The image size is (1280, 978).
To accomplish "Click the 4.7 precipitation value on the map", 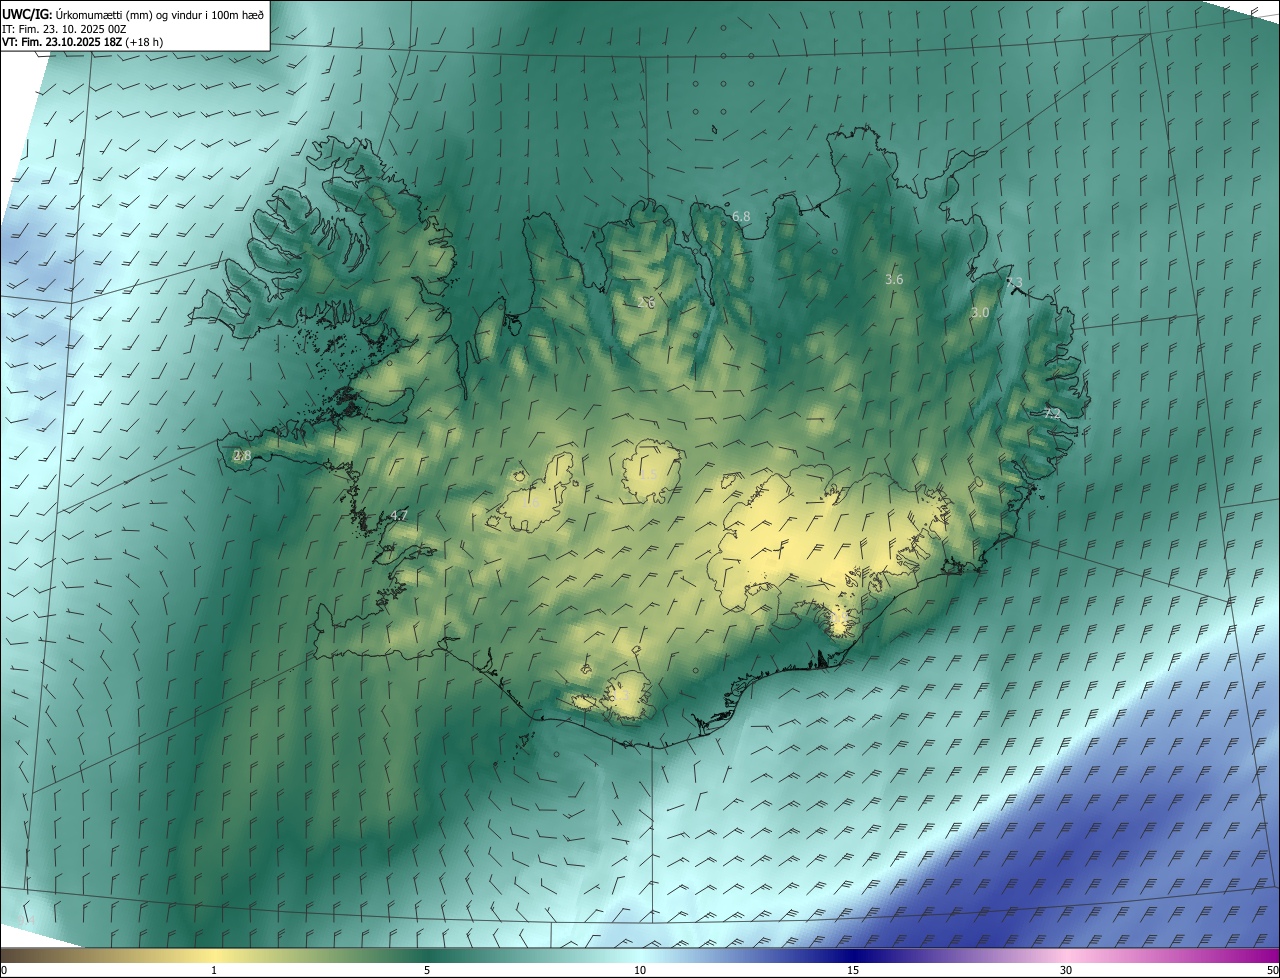I will pyautogui.click(x=399, y=515).
